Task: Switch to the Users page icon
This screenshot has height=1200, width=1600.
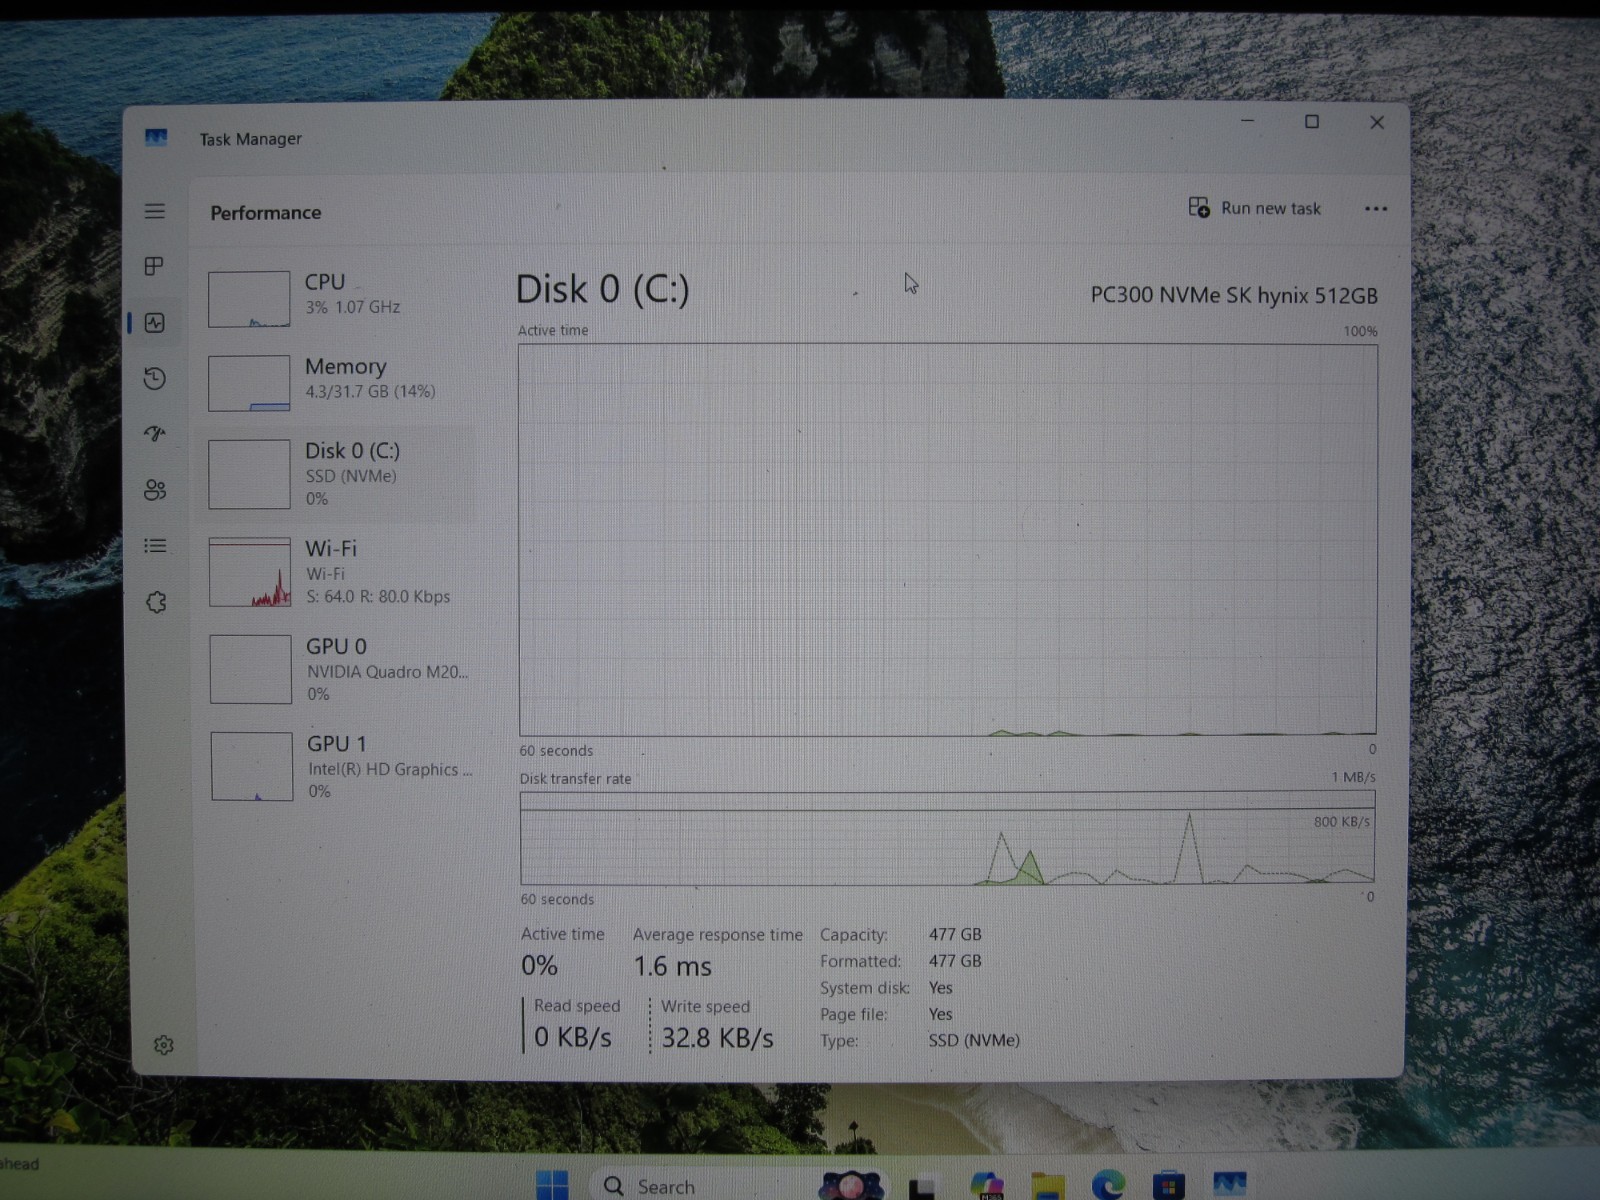Action: [x=154, y=490]
